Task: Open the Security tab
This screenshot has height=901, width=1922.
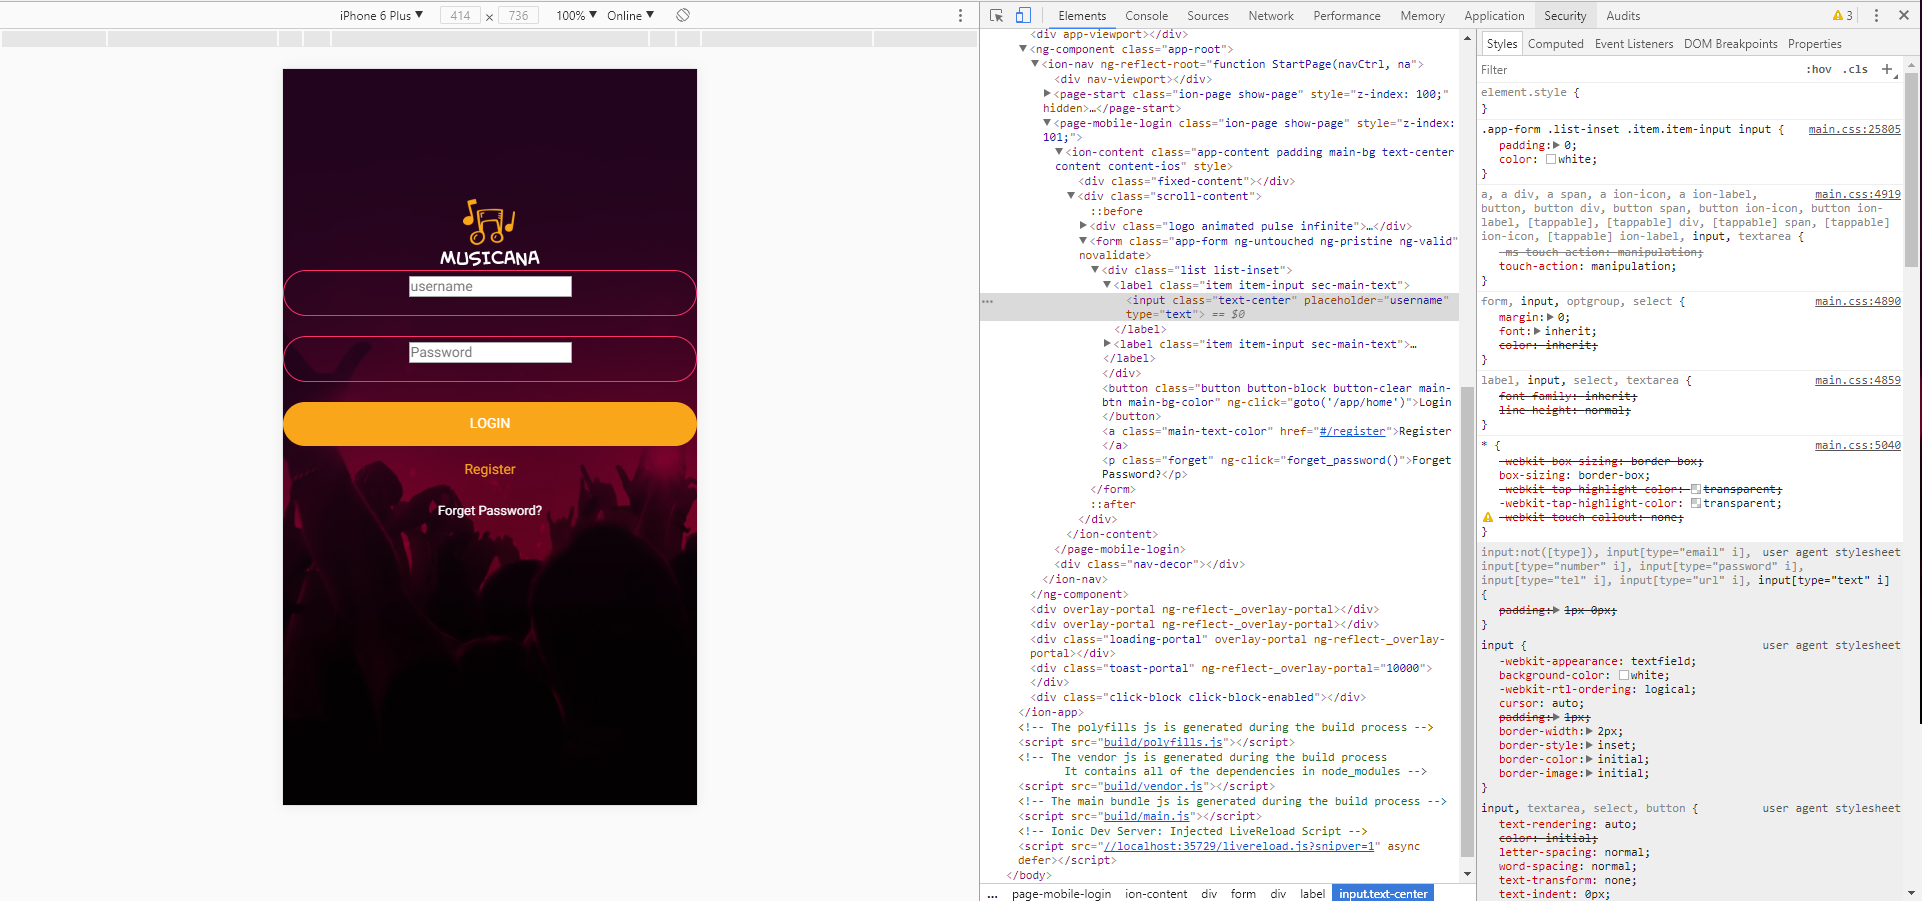Action: coord(1565,15)
